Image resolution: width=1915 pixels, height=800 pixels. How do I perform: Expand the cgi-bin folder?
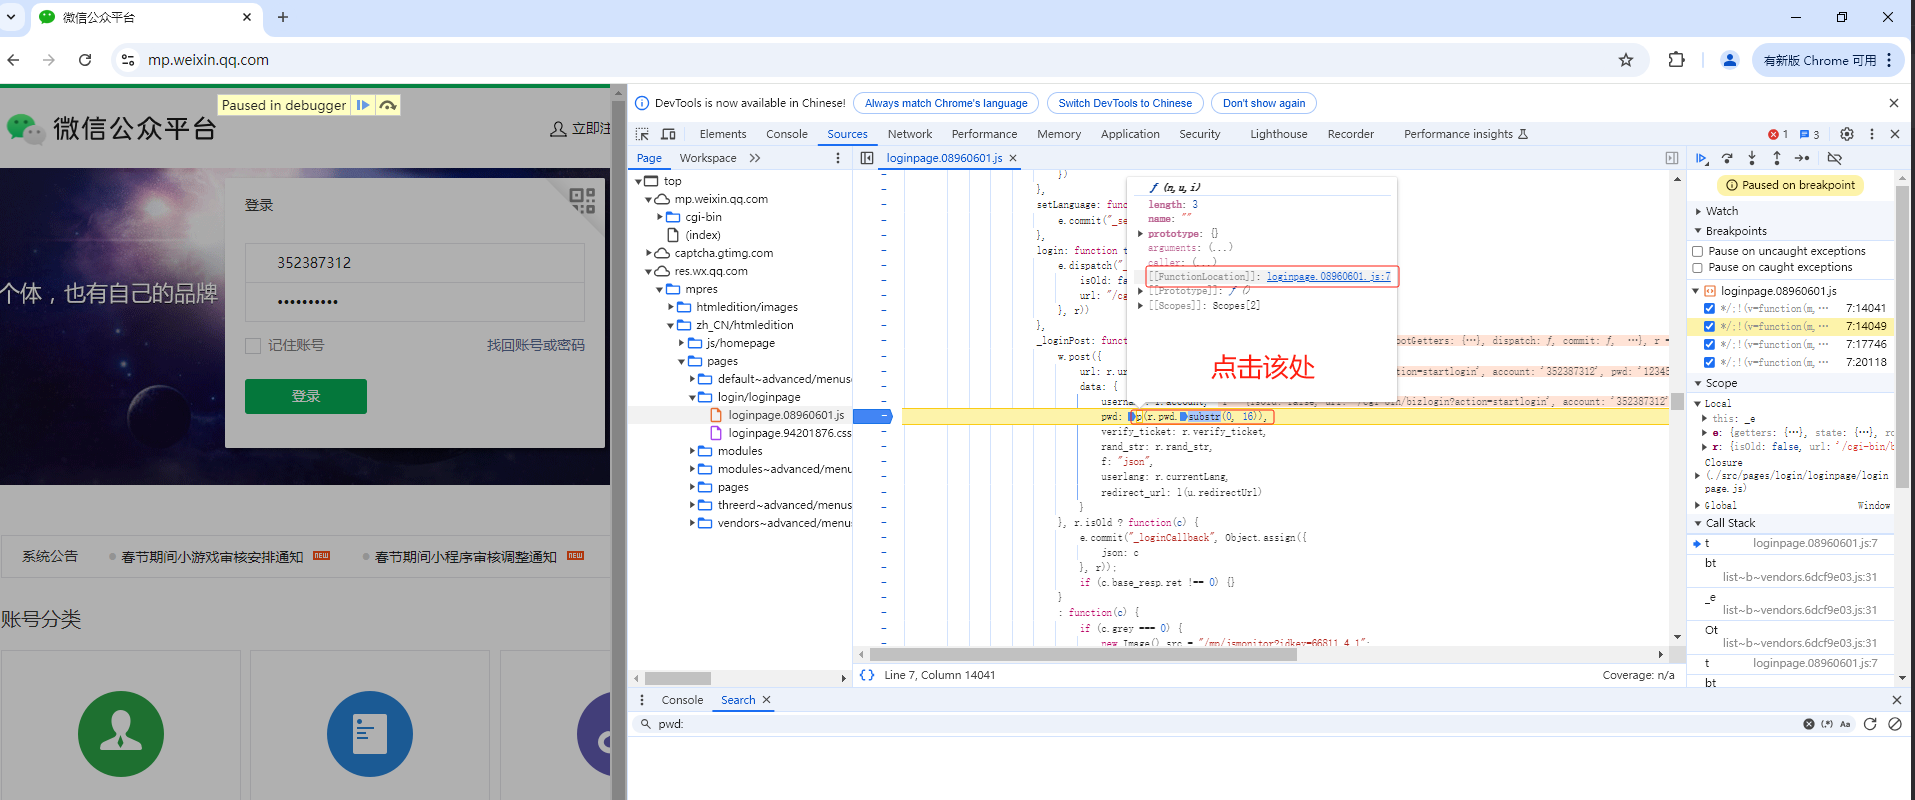pyautogui.click(x=660, y=217)
